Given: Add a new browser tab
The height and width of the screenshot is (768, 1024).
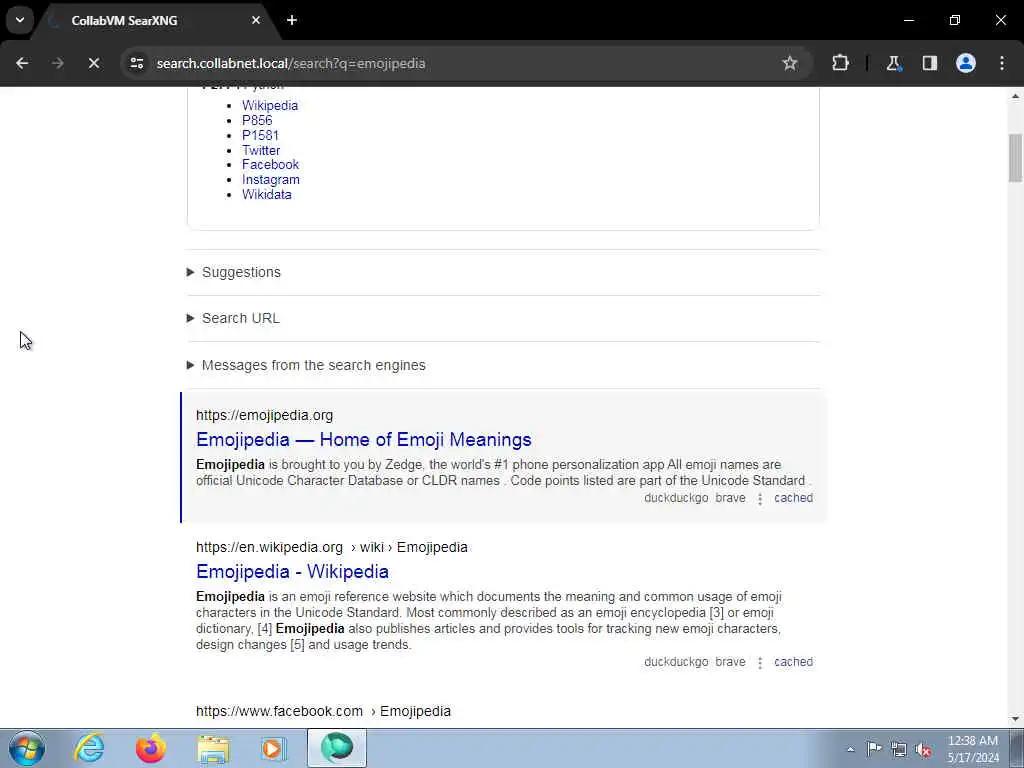Looking at the screenshot, I should click(292, 20).
